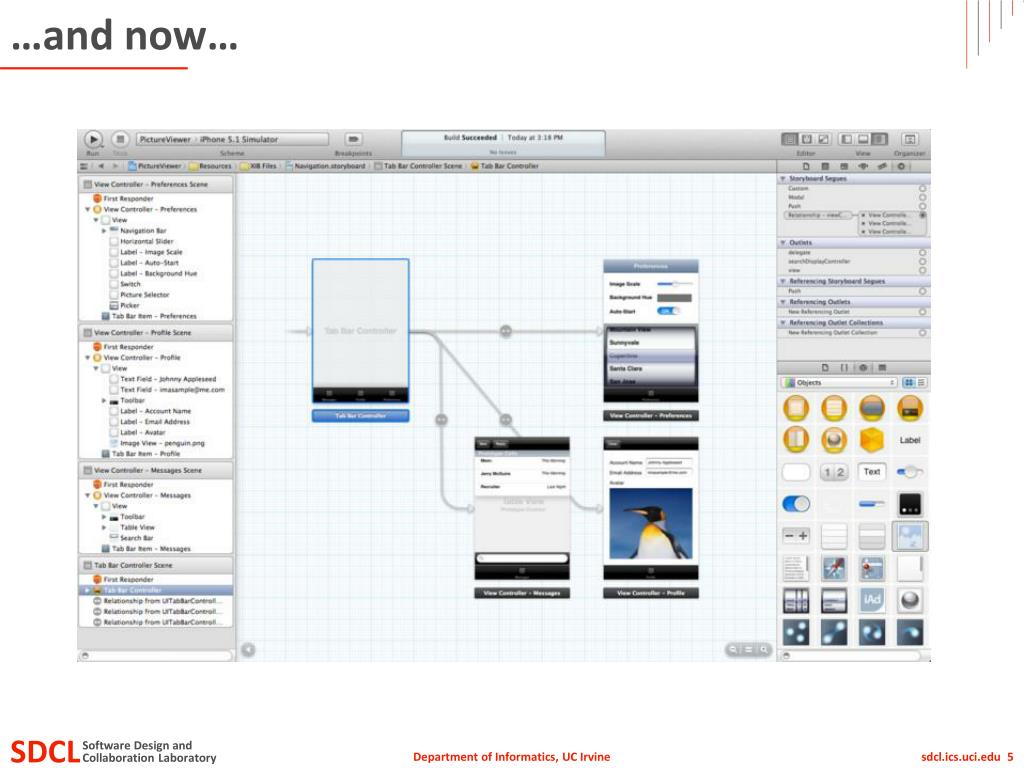Collapse the Storyboard Segues section
This screenshot has width=1024, height=768.
pyautogui.click(x=783, y=178)
